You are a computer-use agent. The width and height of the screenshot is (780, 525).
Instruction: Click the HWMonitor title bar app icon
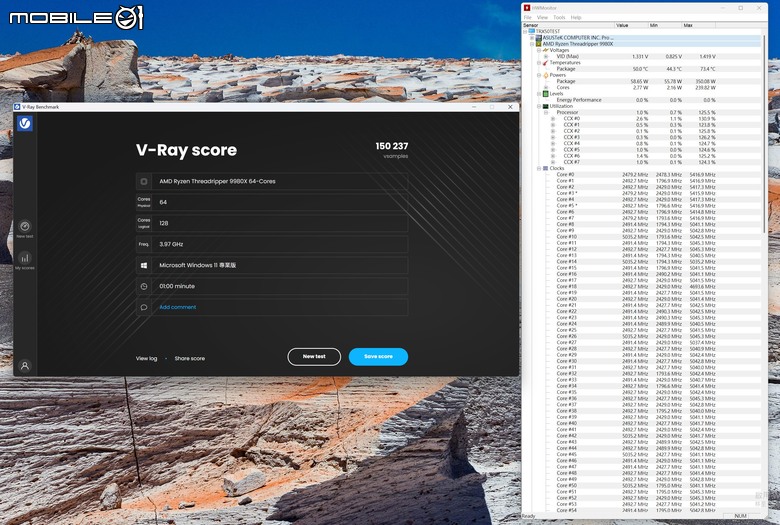(x=527, y=8)
